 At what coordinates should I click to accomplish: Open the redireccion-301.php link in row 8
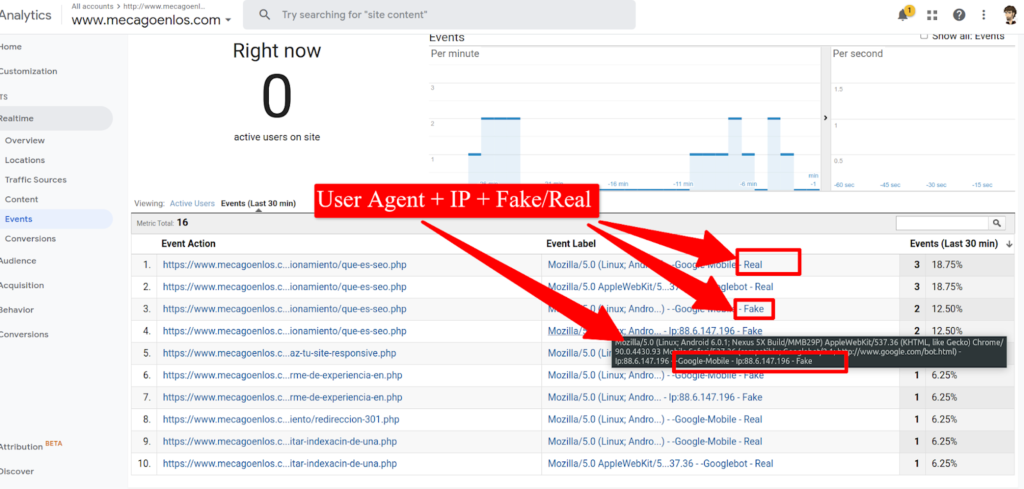coord(280,419)
